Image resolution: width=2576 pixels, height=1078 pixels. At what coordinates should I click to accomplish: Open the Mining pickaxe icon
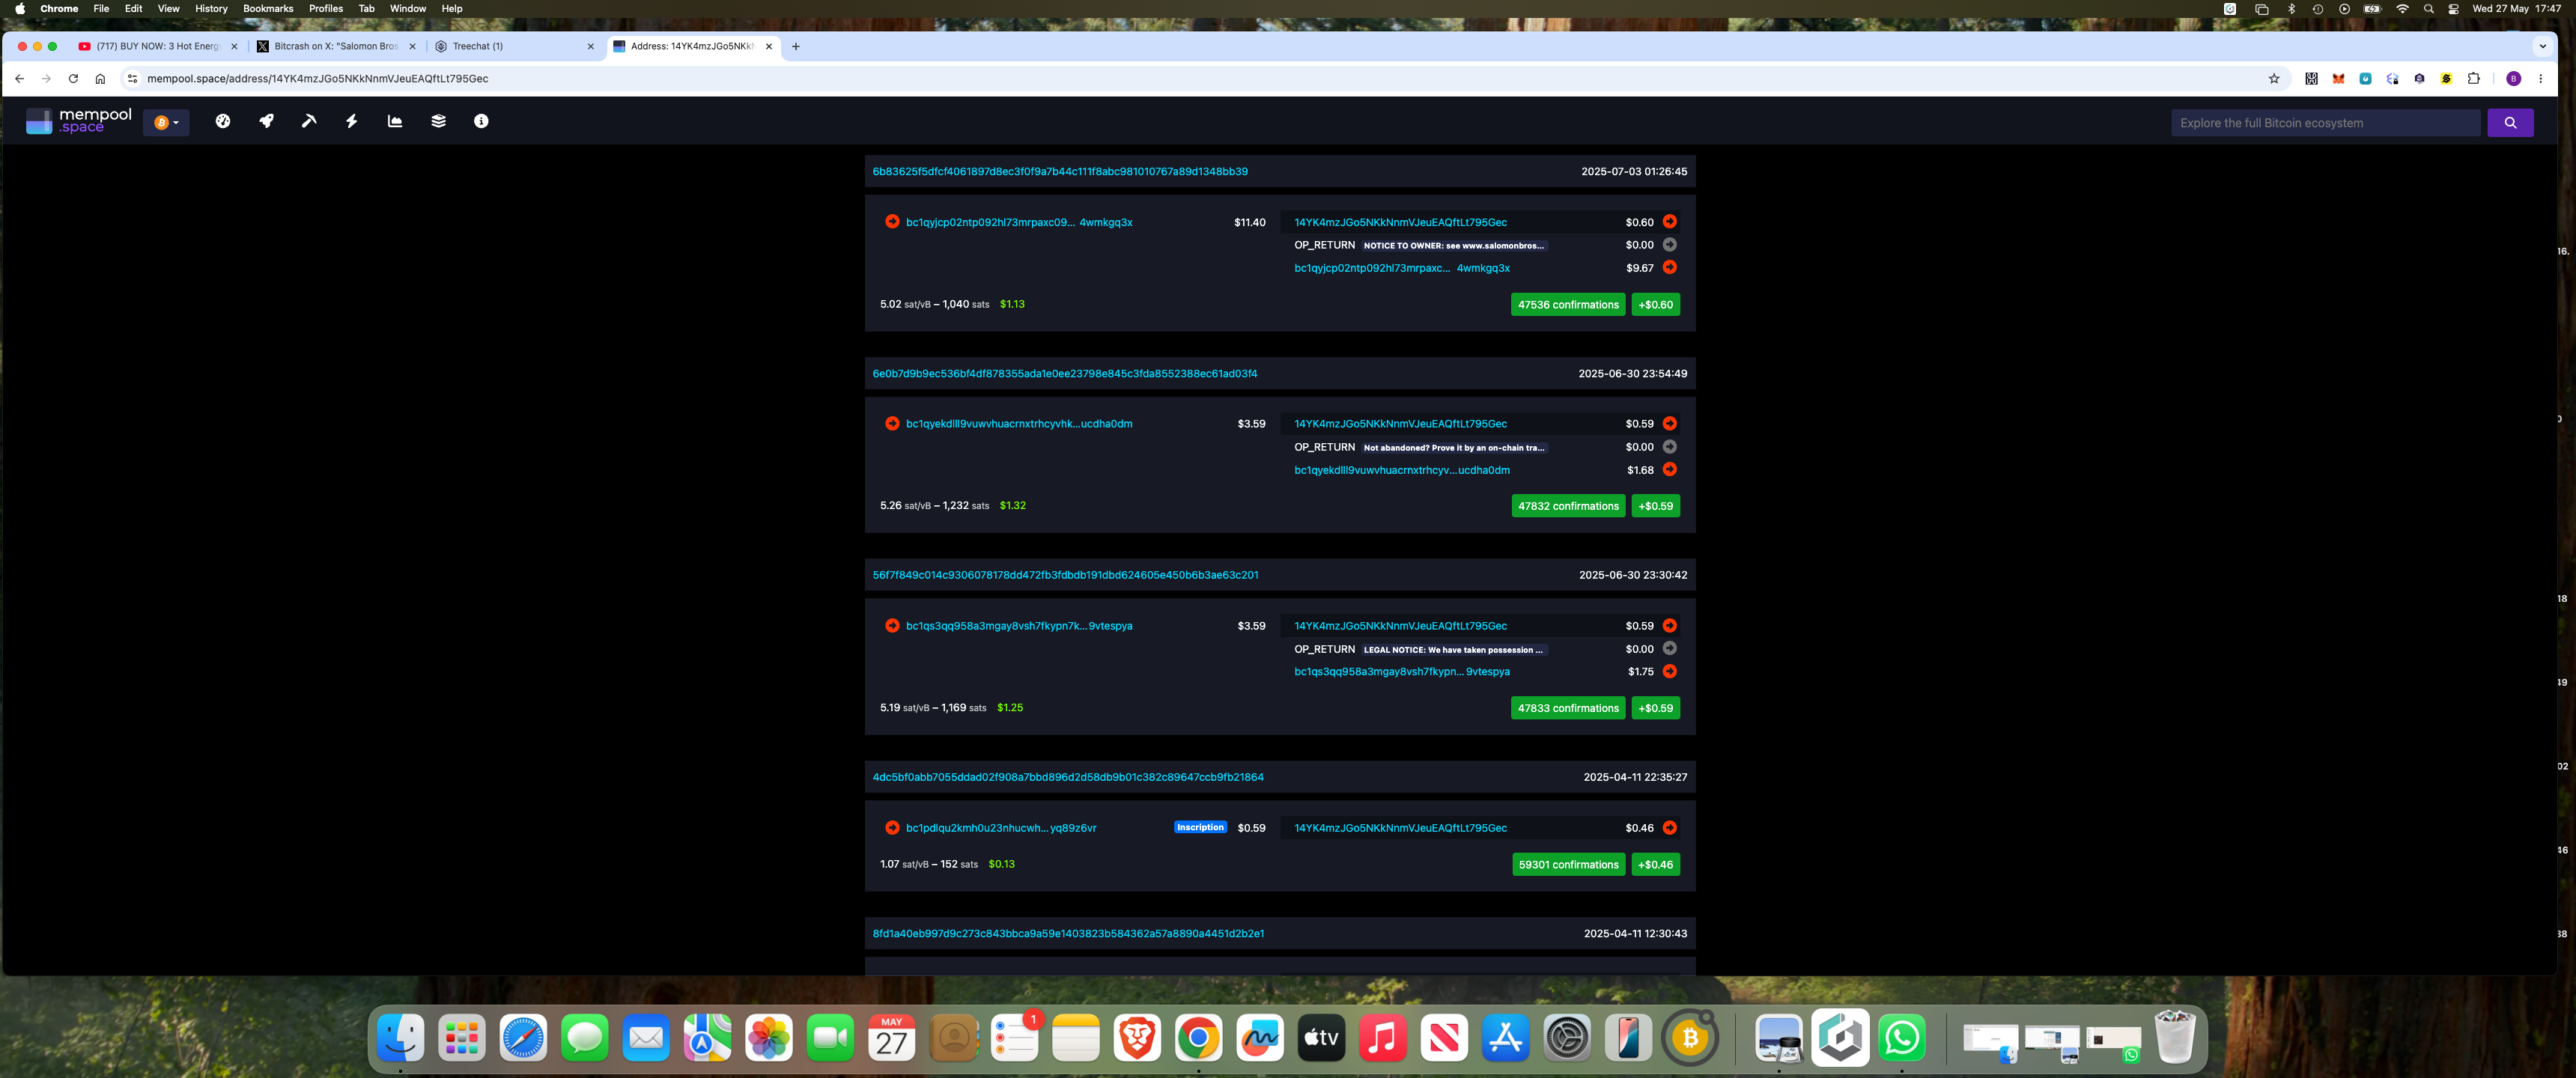click(309, 121)
